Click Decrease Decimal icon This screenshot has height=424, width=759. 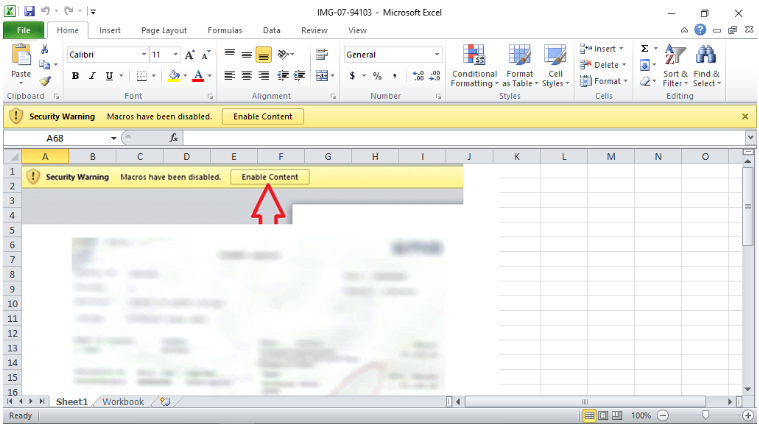tap(435, 76)
